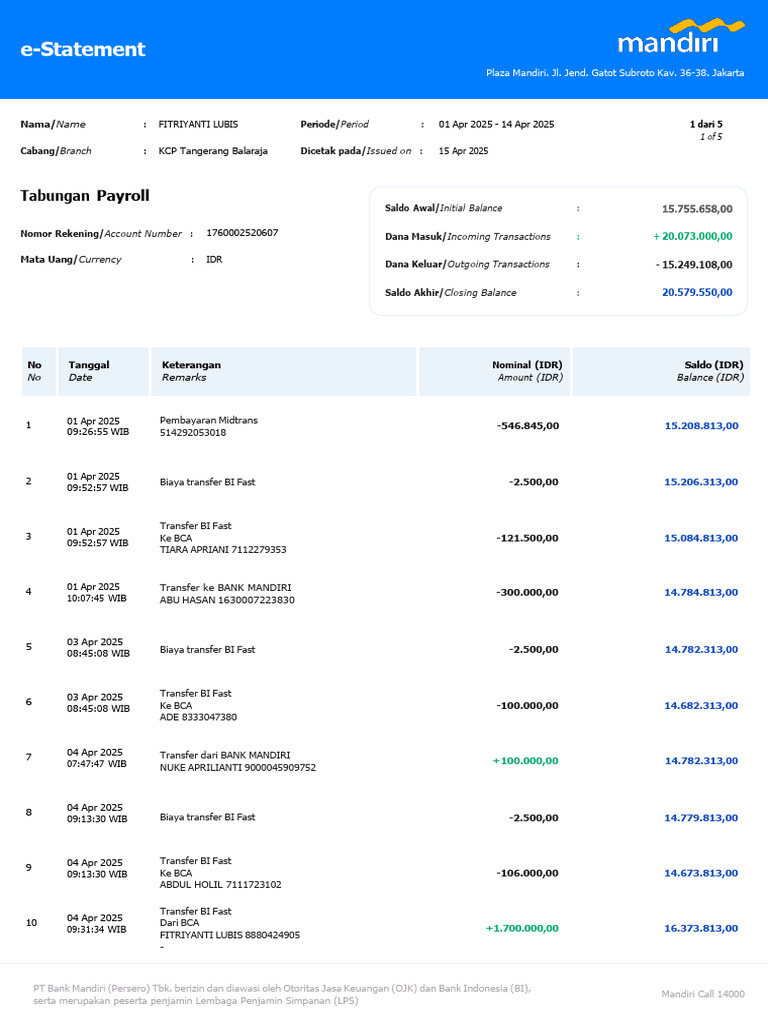Select the balance 16.373.813,00
The width and height of the screenshot is (768, 1024).
pos(701,929)
